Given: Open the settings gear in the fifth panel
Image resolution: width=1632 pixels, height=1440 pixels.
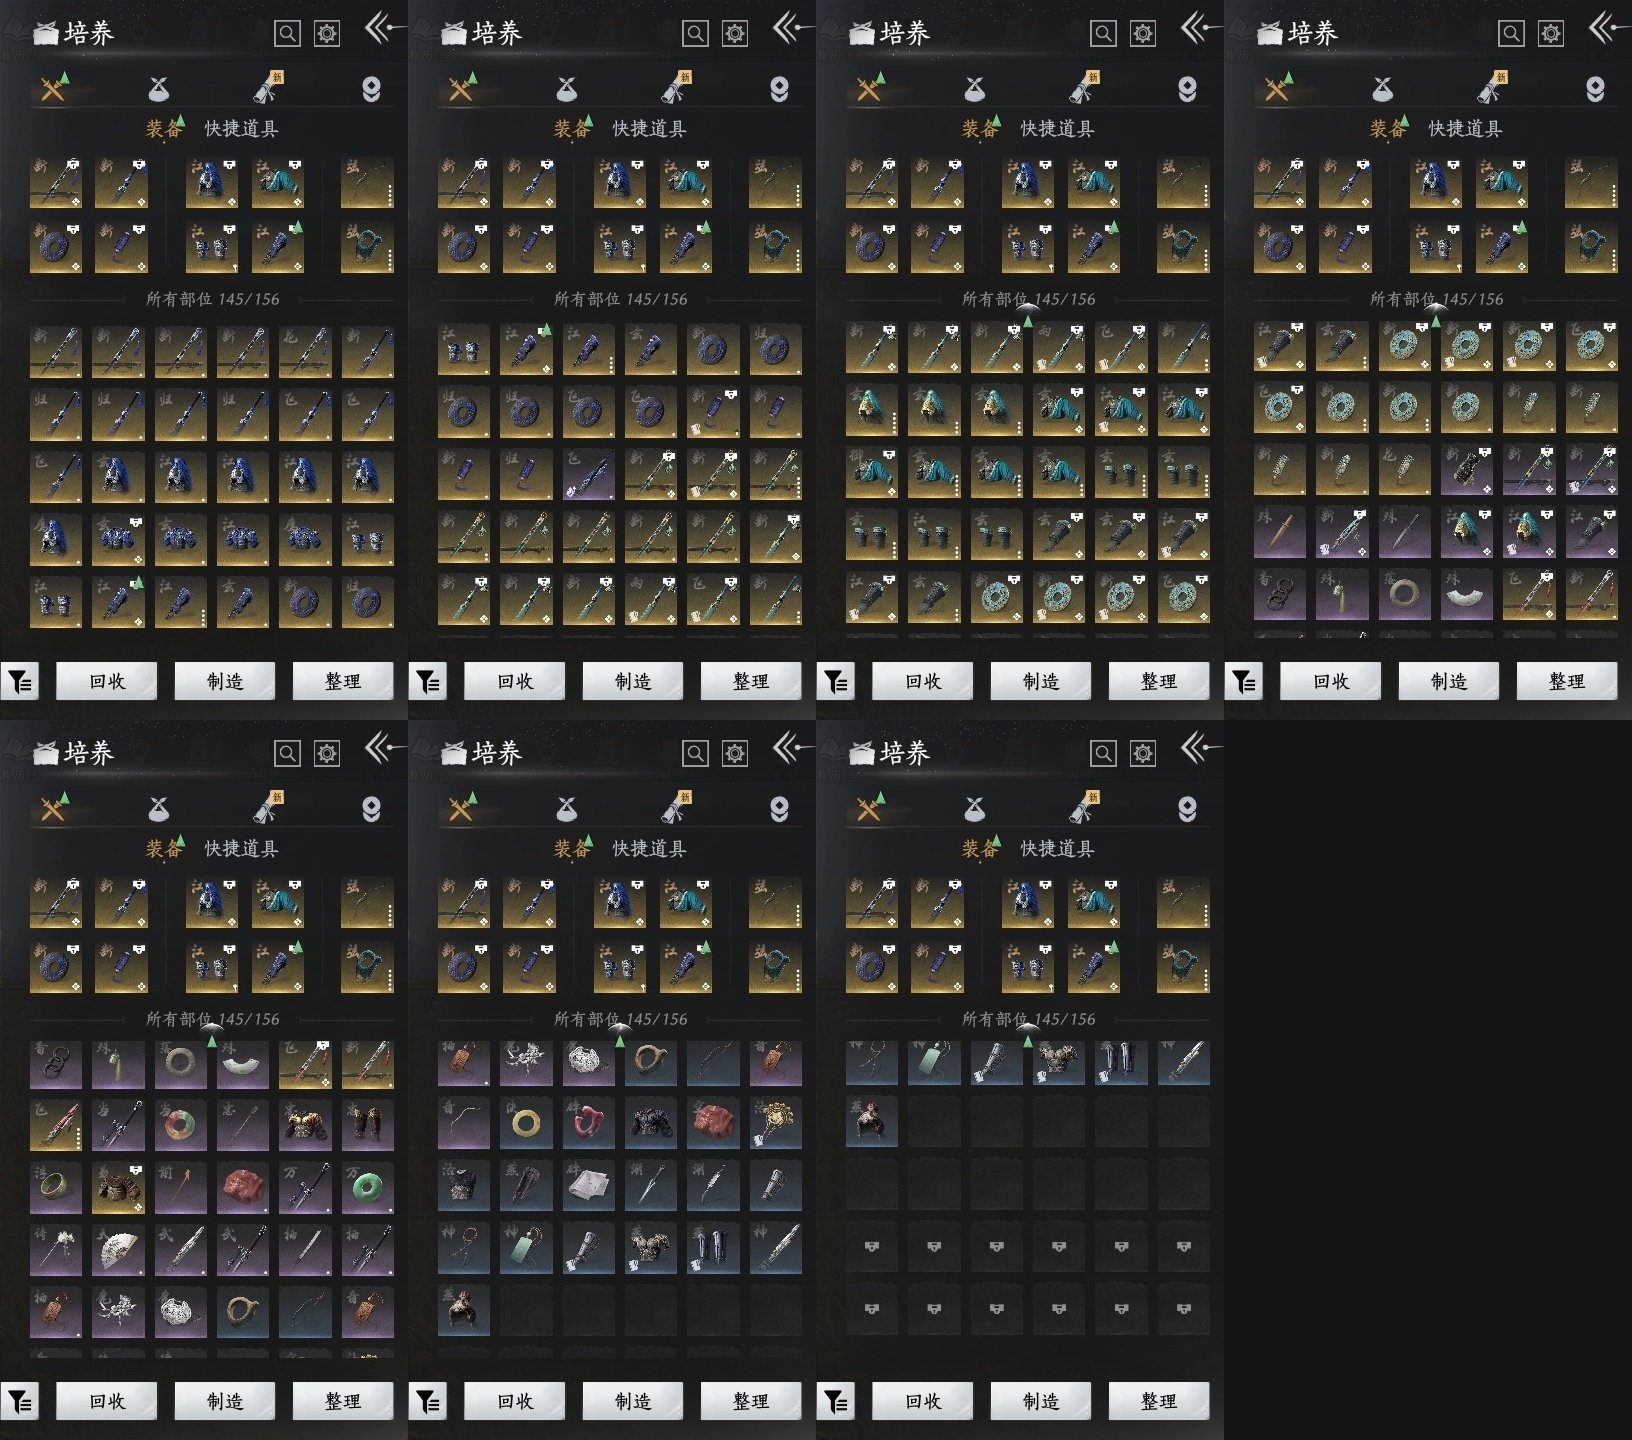Looking at the screenshot, I should coord(327,754).
